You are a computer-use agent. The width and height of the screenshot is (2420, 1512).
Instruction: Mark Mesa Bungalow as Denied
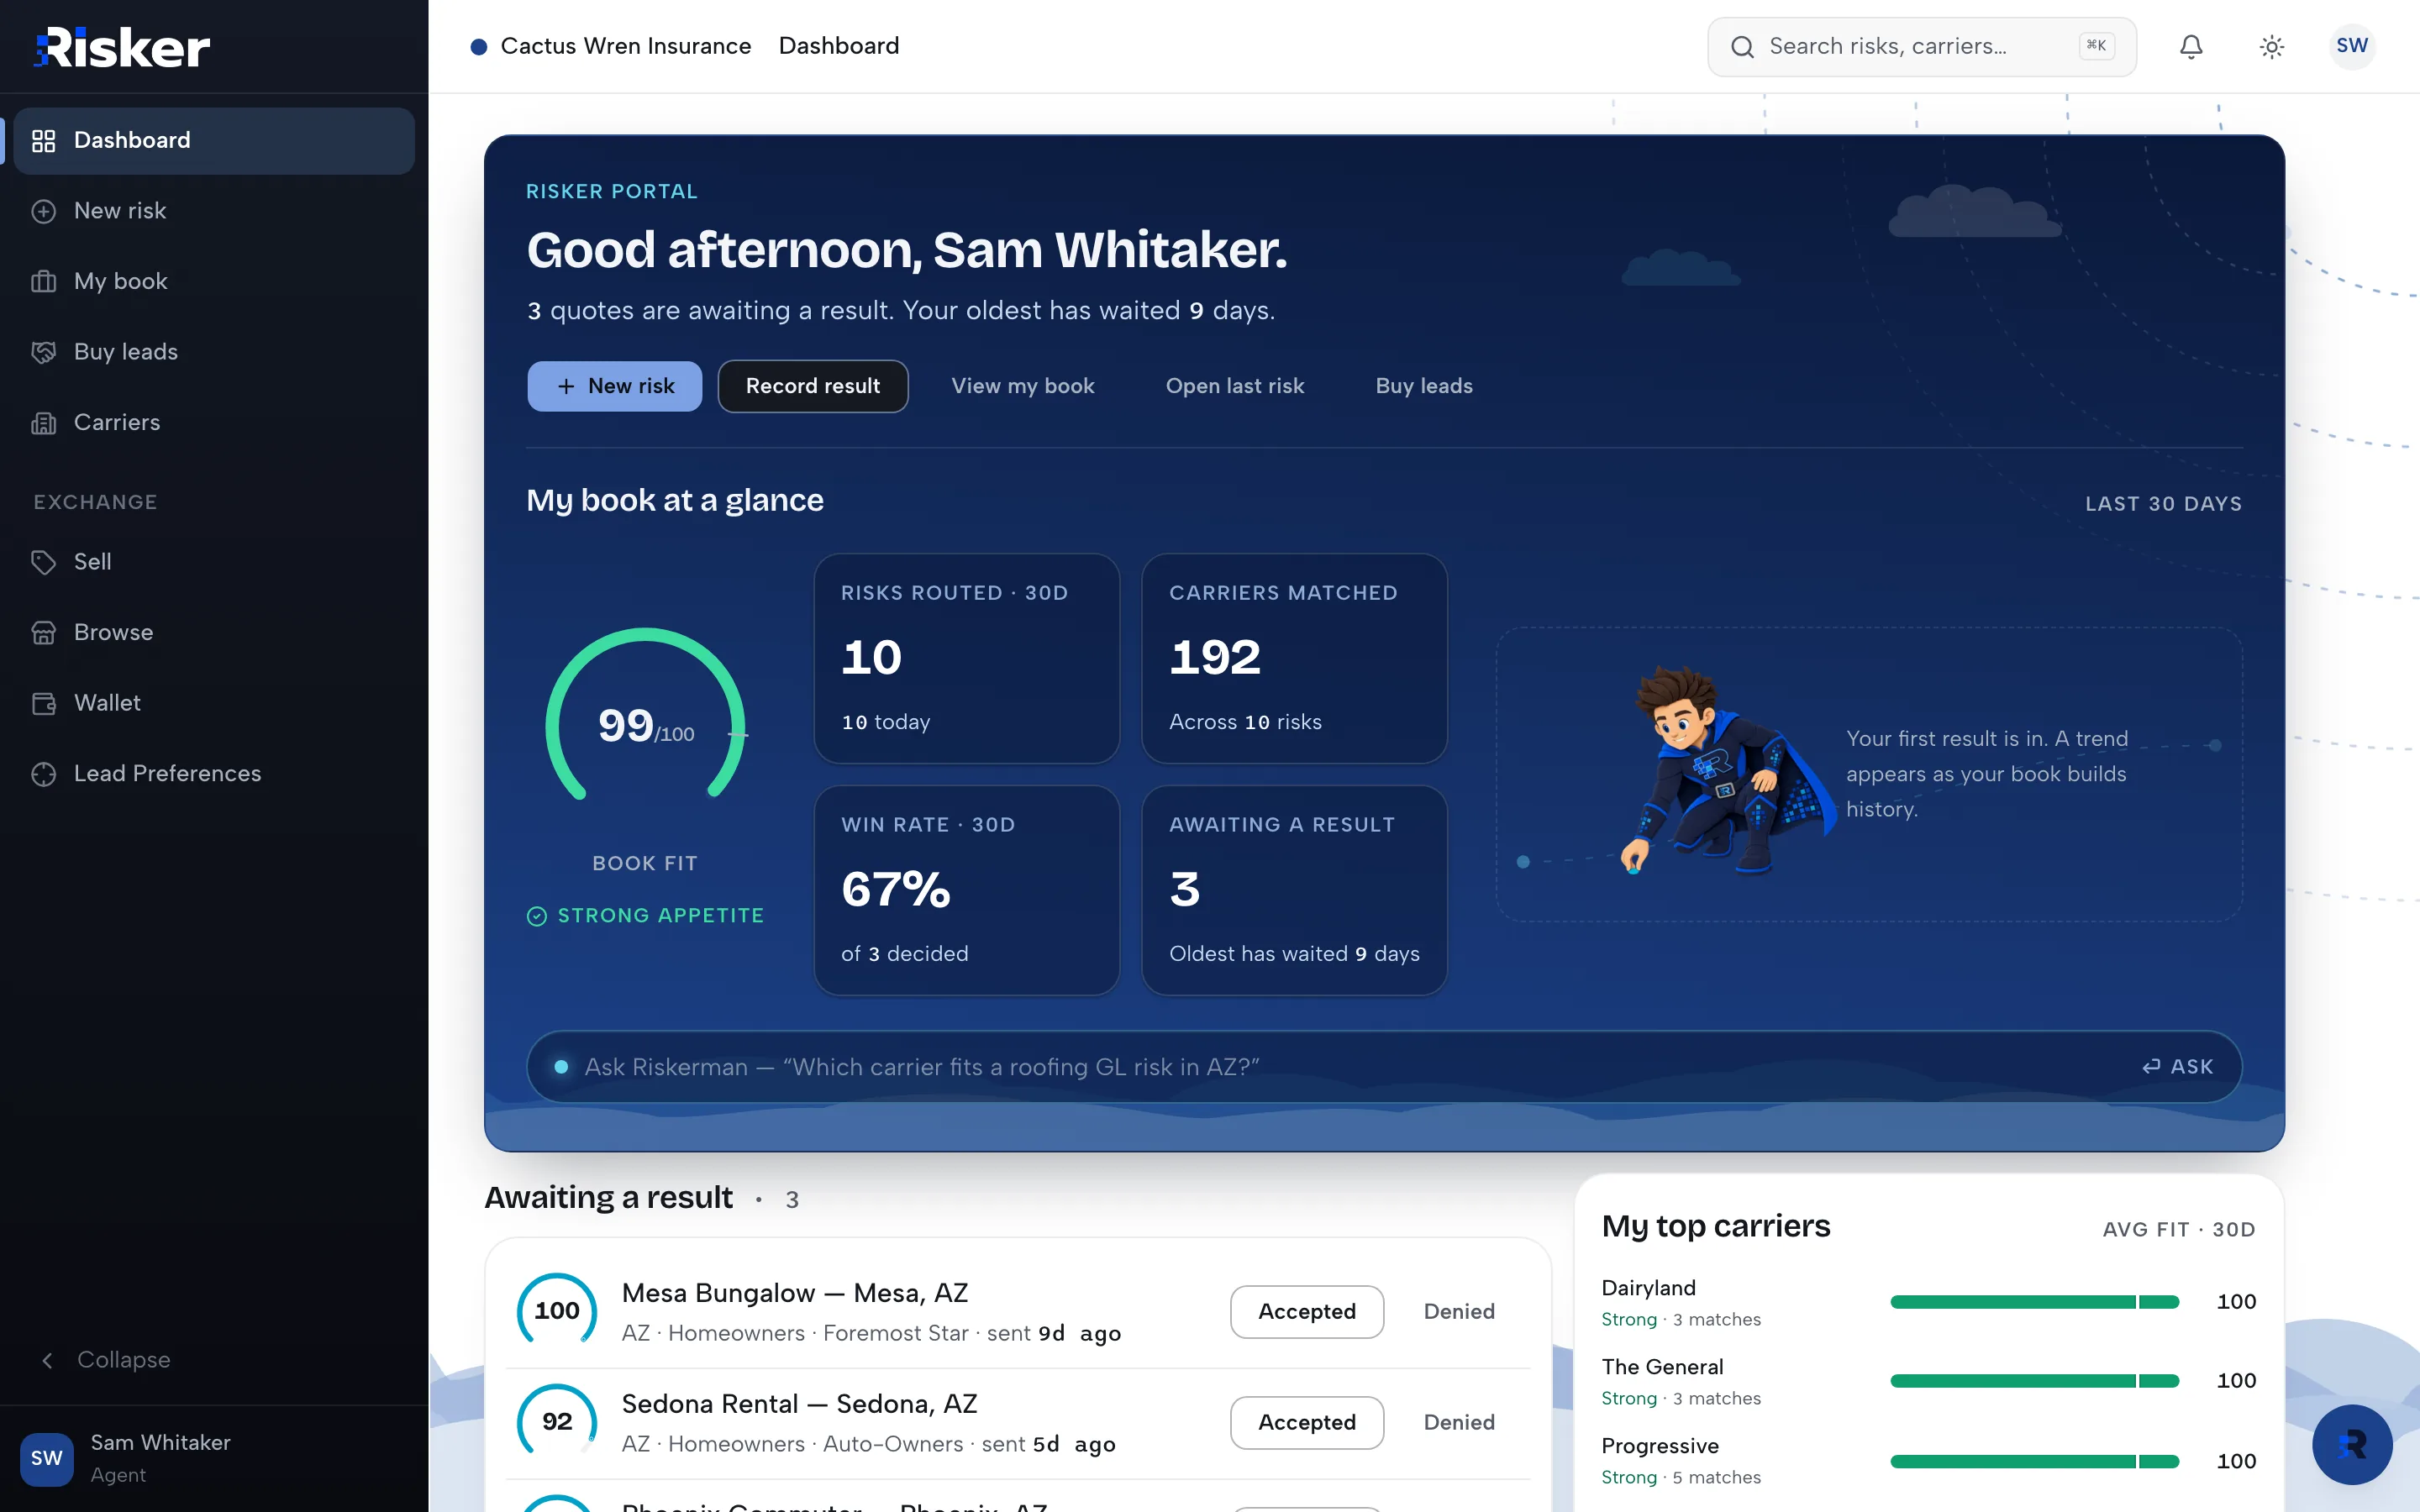[1459, 1311]
